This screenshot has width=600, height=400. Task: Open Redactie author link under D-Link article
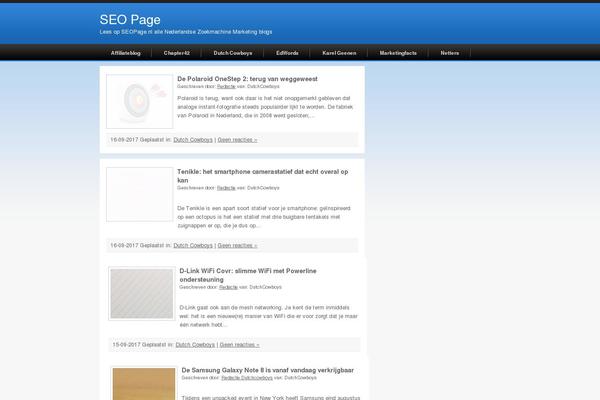point(228,287)
